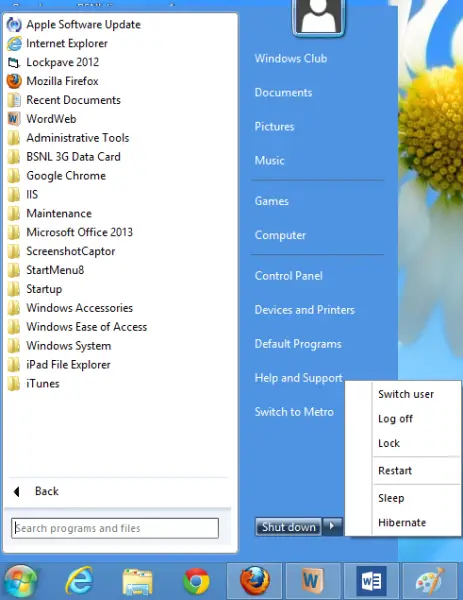This screenshot has width=463, height=600.
Task: Expand Shut down options arrow
Action: pos(332,527)
